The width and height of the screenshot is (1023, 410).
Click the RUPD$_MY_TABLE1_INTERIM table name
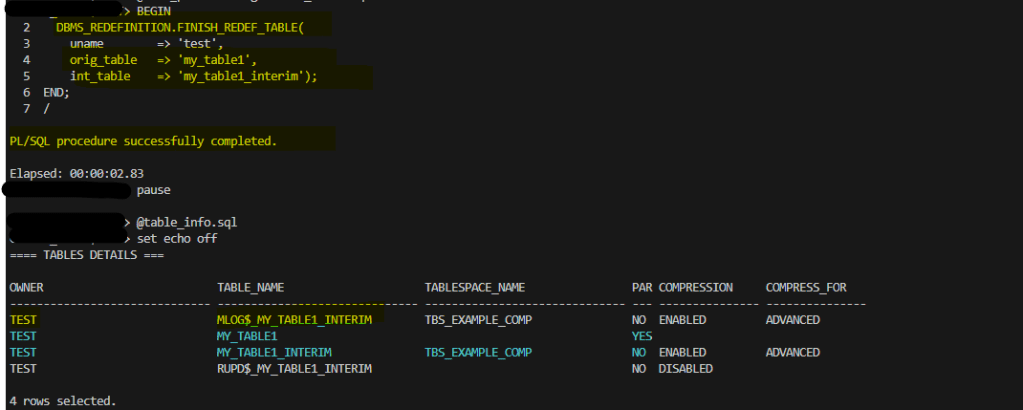click(294, 369)
